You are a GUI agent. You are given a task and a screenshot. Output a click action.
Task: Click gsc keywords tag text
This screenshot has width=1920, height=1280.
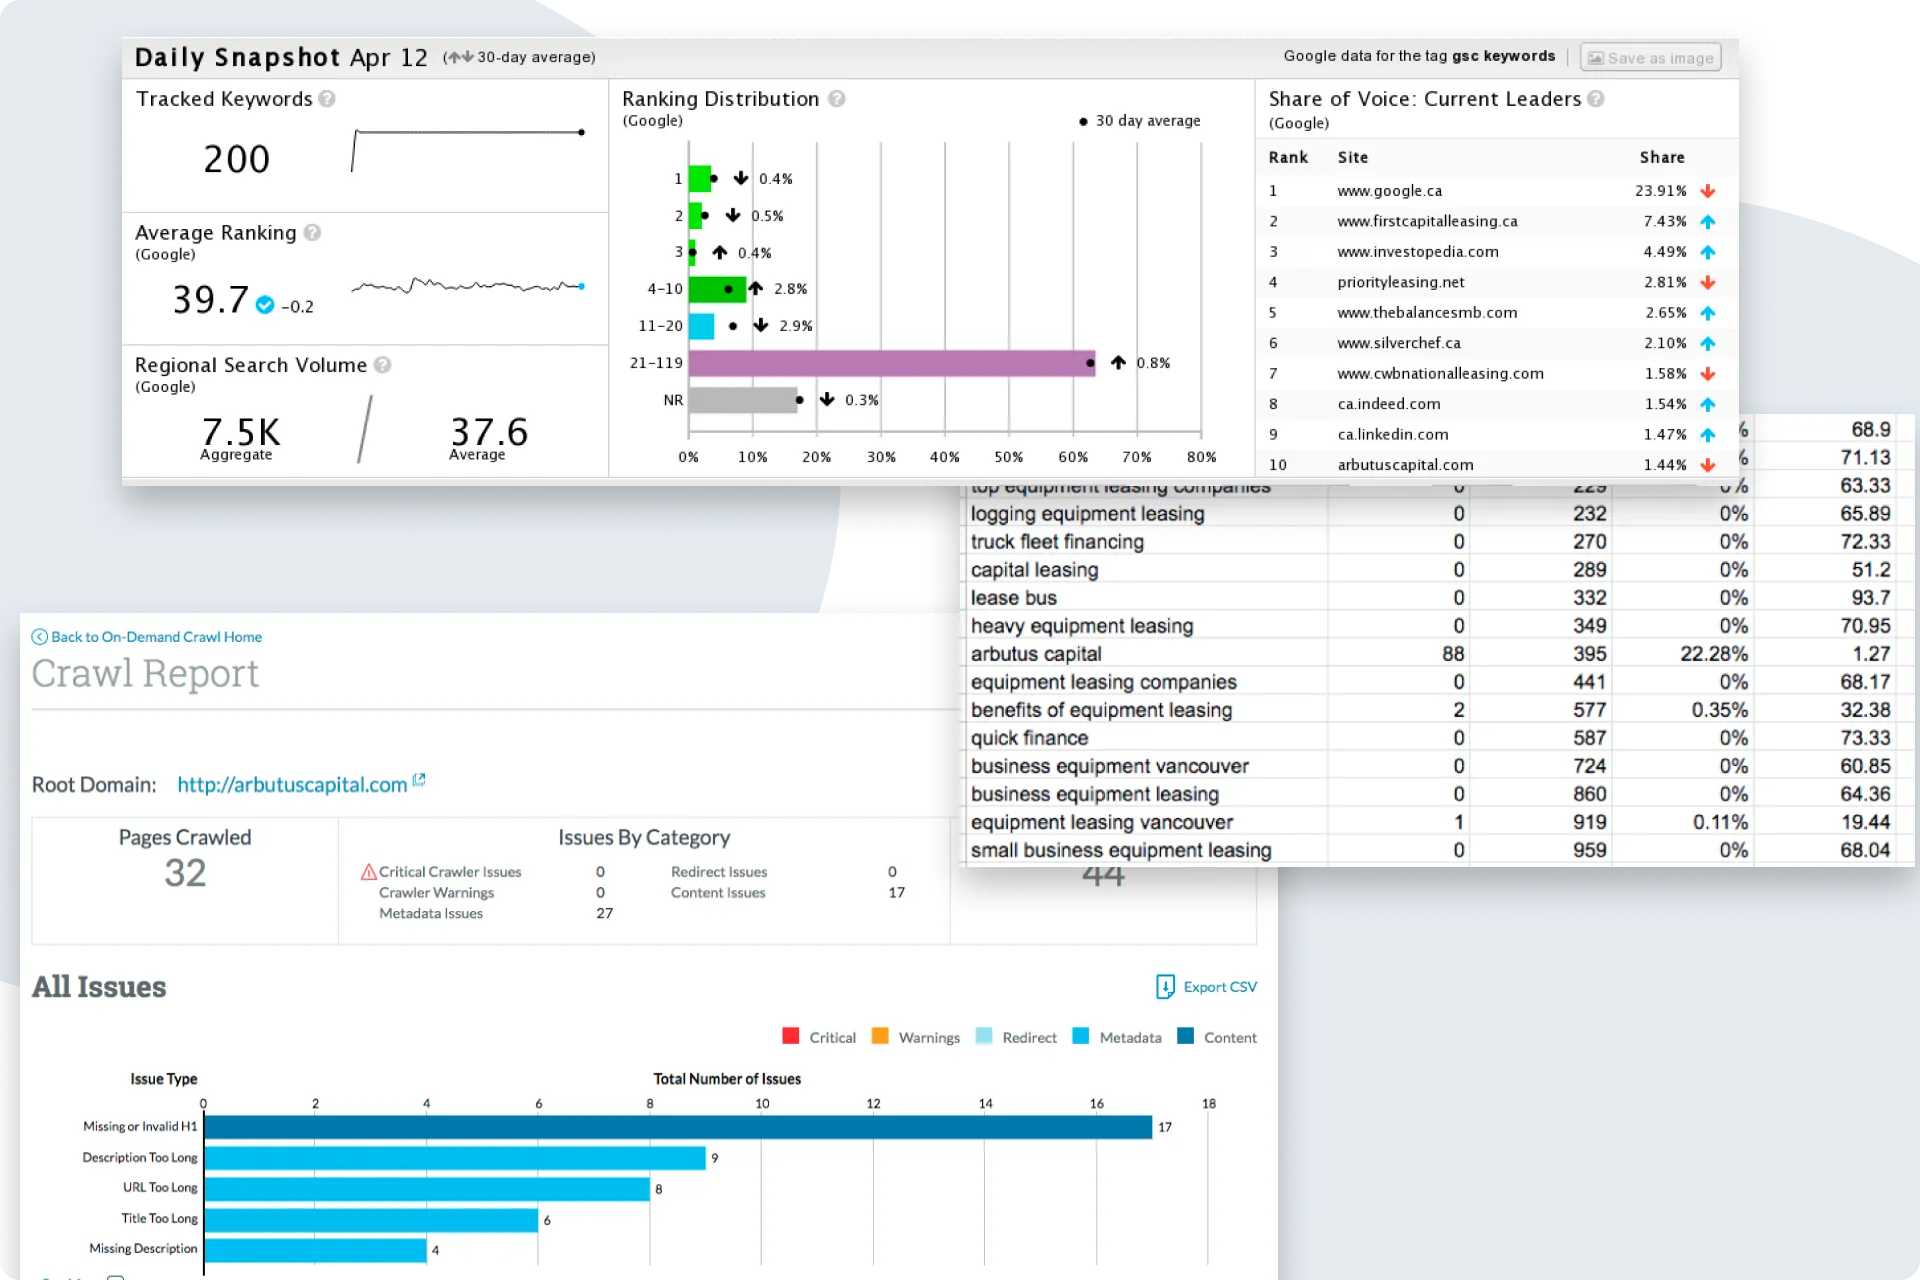coord(1504,56)
